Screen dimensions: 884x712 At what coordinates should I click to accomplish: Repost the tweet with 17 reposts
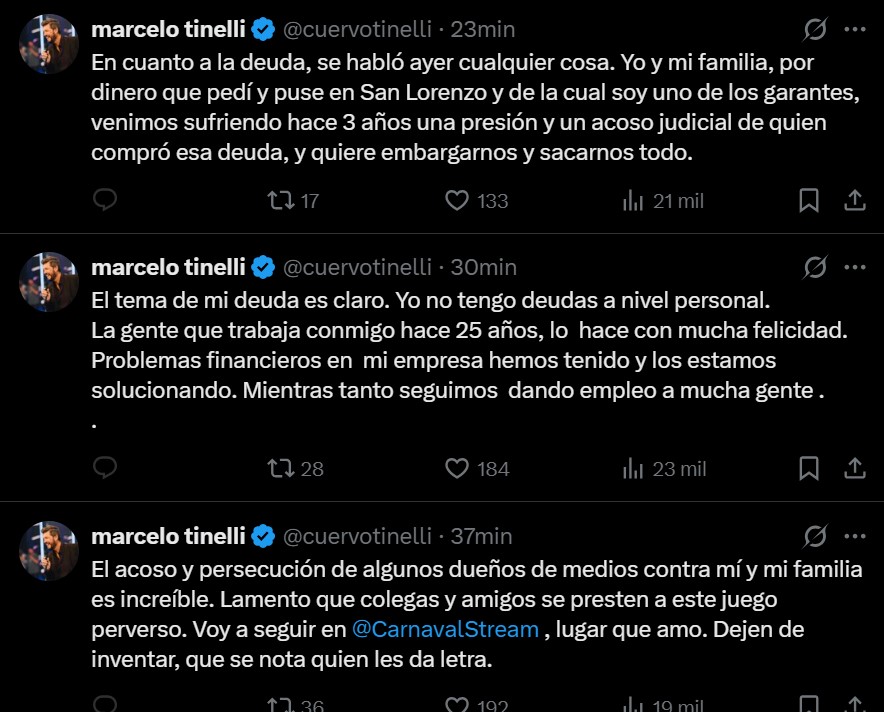coord(283,201)
